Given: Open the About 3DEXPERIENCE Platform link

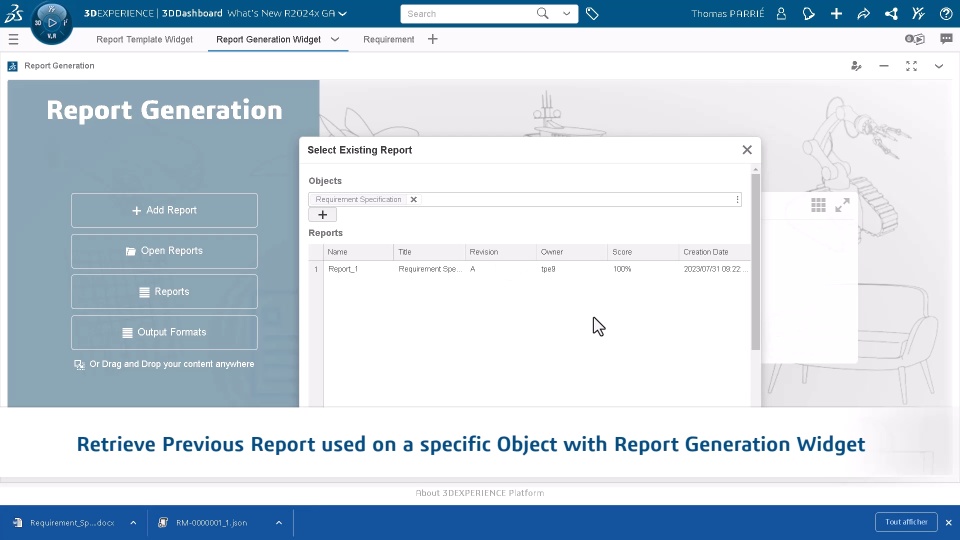Looking at the screenshot, I should click(x=480, y=493).
